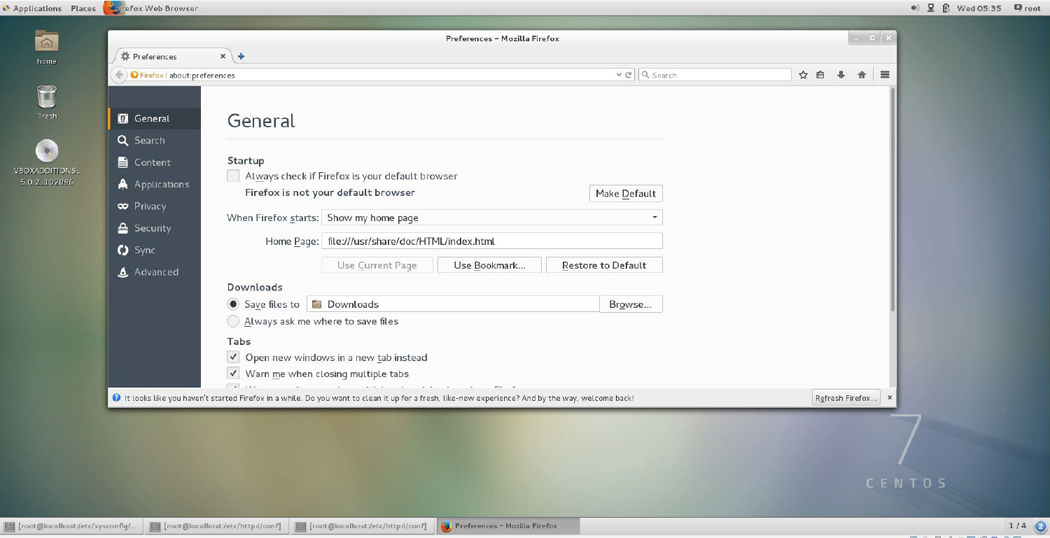This screenshot has width=1050, height=538.
Task: Expand When Firefox starts dropdown
Action: point(492,217)
